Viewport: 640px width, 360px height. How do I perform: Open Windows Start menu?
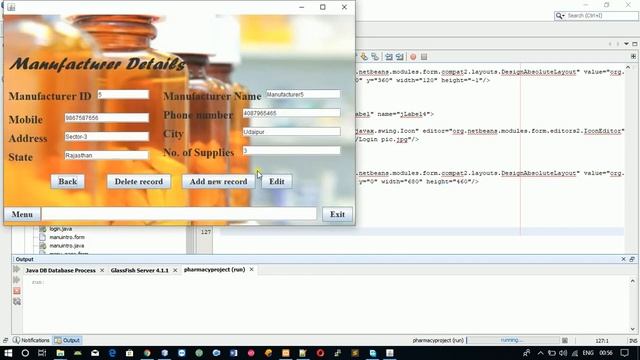click(8, 353)
